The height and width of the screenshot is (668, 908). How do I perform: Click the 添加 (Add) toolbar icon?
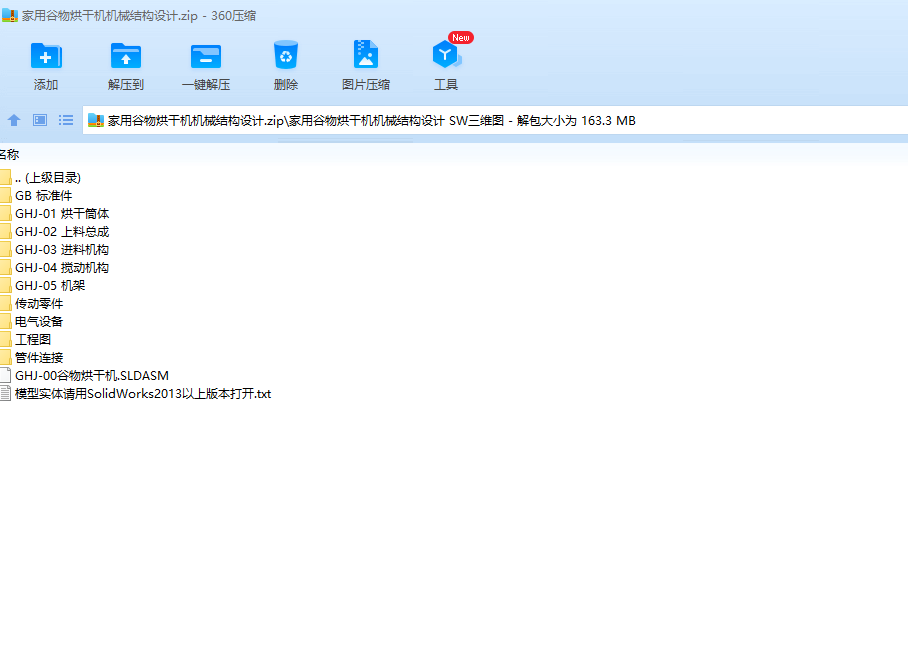46,56
